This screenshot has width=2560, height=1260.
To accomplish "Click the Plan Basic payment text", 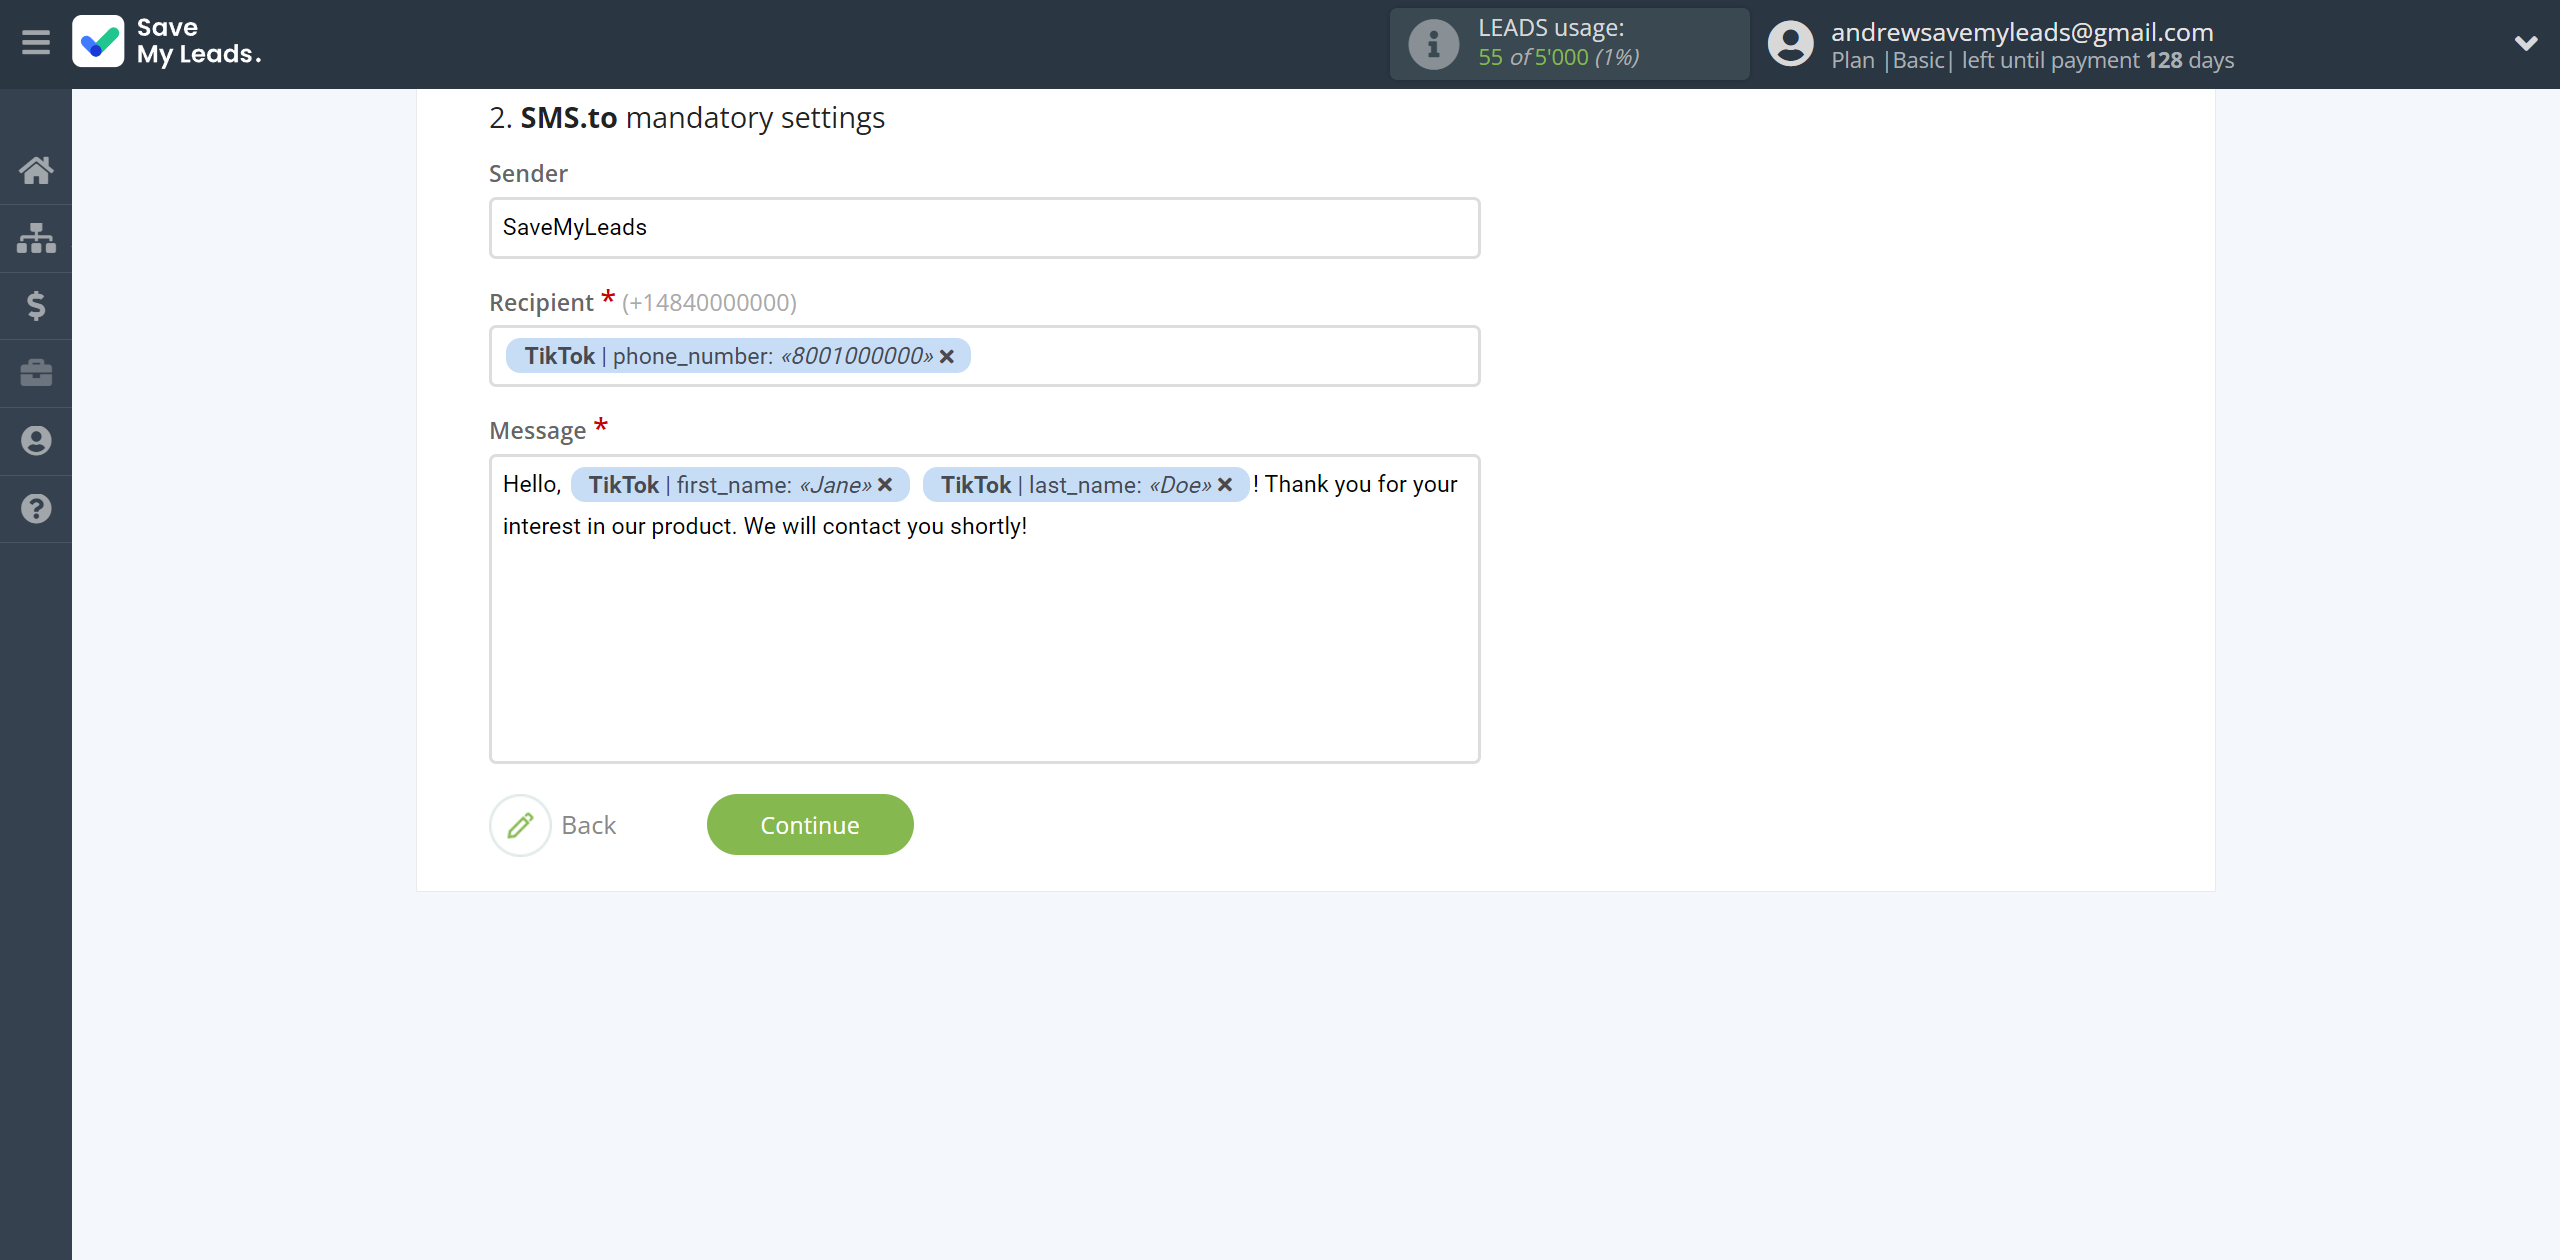I will point(2032,60).
